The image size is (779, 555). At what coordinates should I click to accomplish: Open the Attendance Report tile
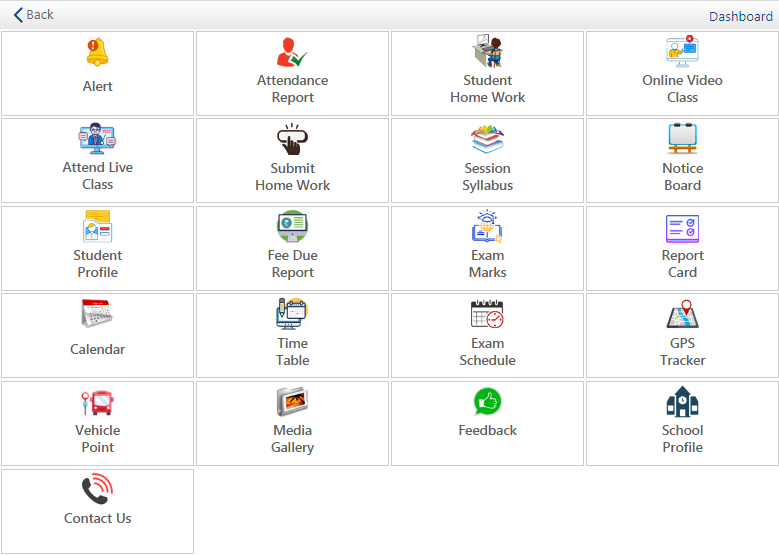coord(292,74)
